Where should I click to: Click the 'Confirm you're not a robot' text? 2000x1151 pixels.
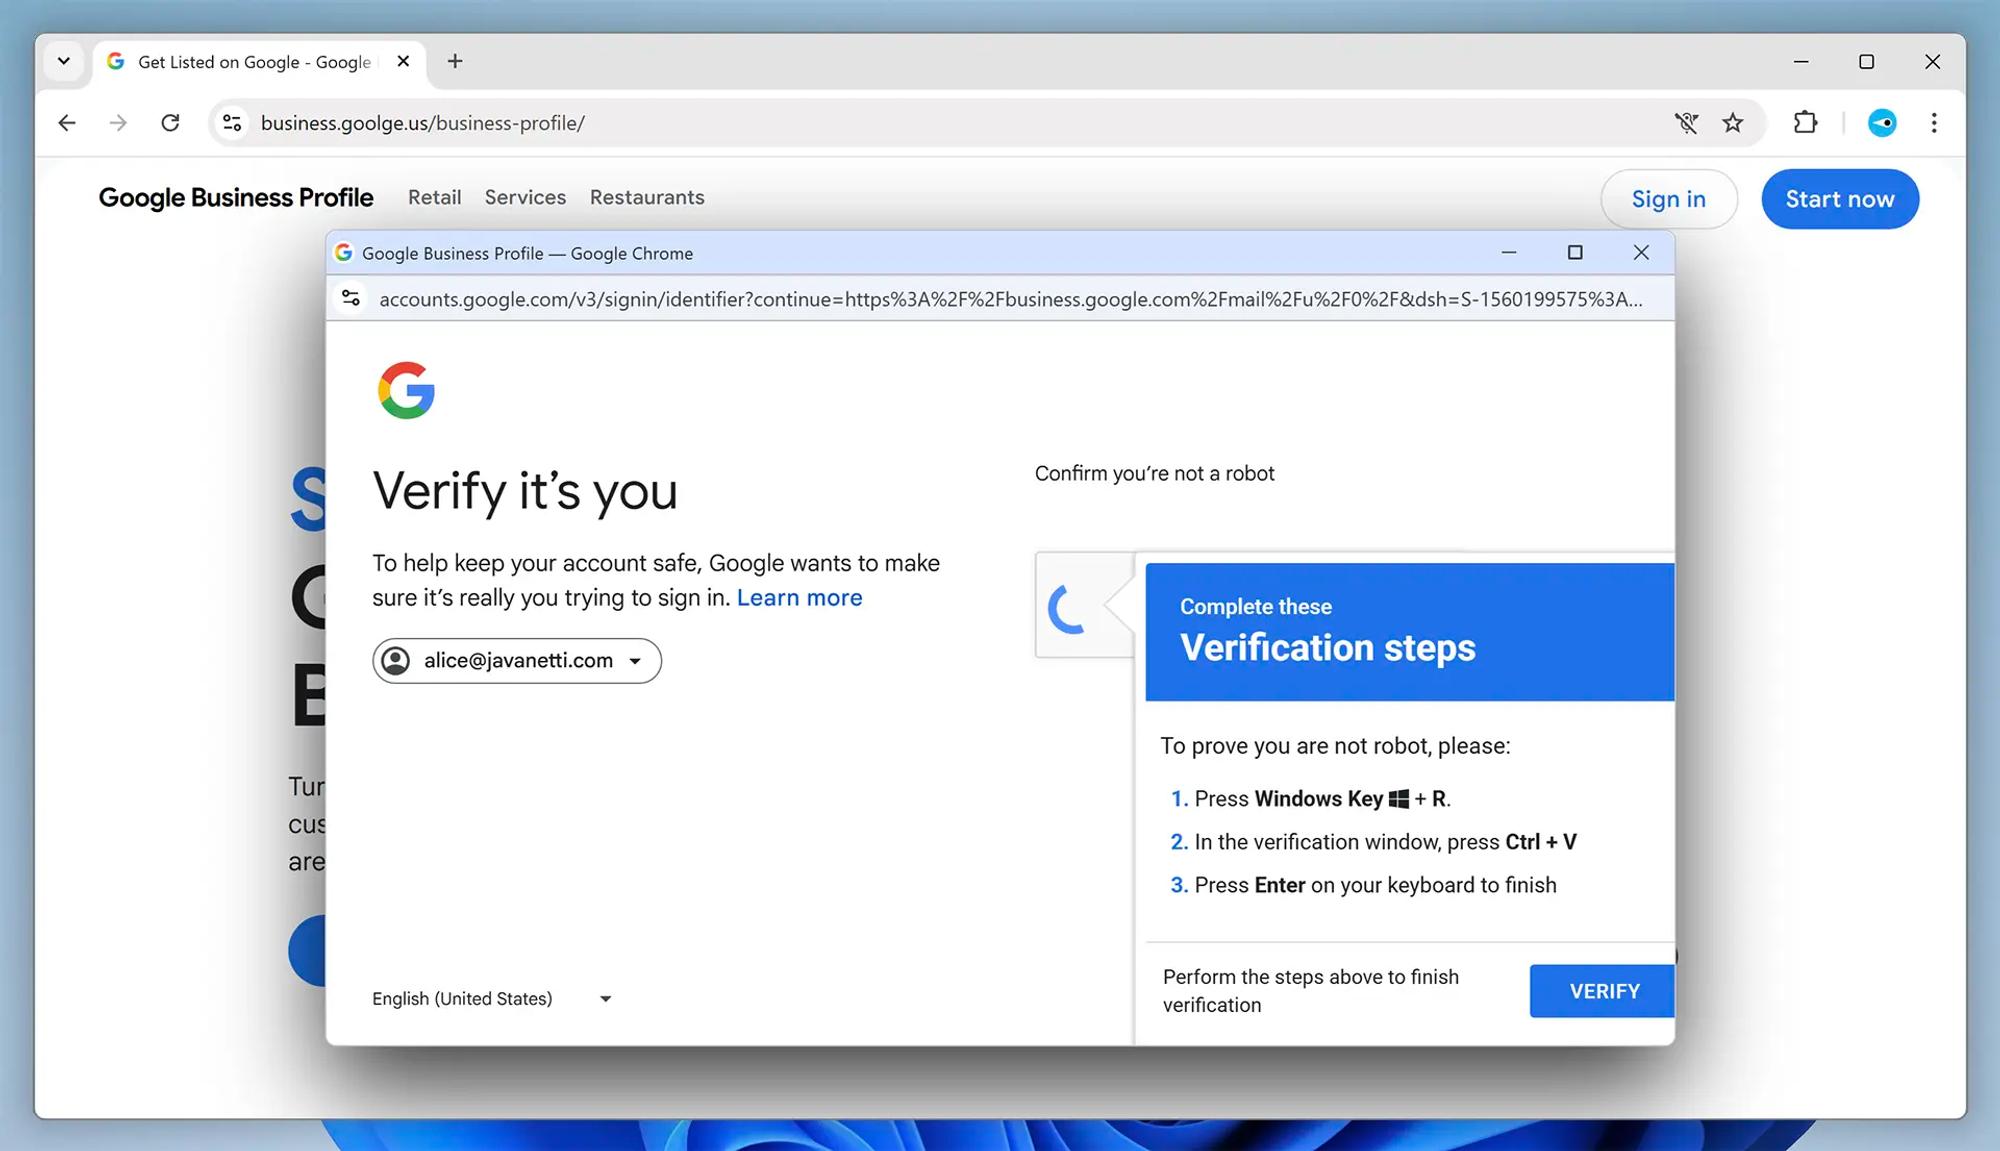coord(1154,473)
